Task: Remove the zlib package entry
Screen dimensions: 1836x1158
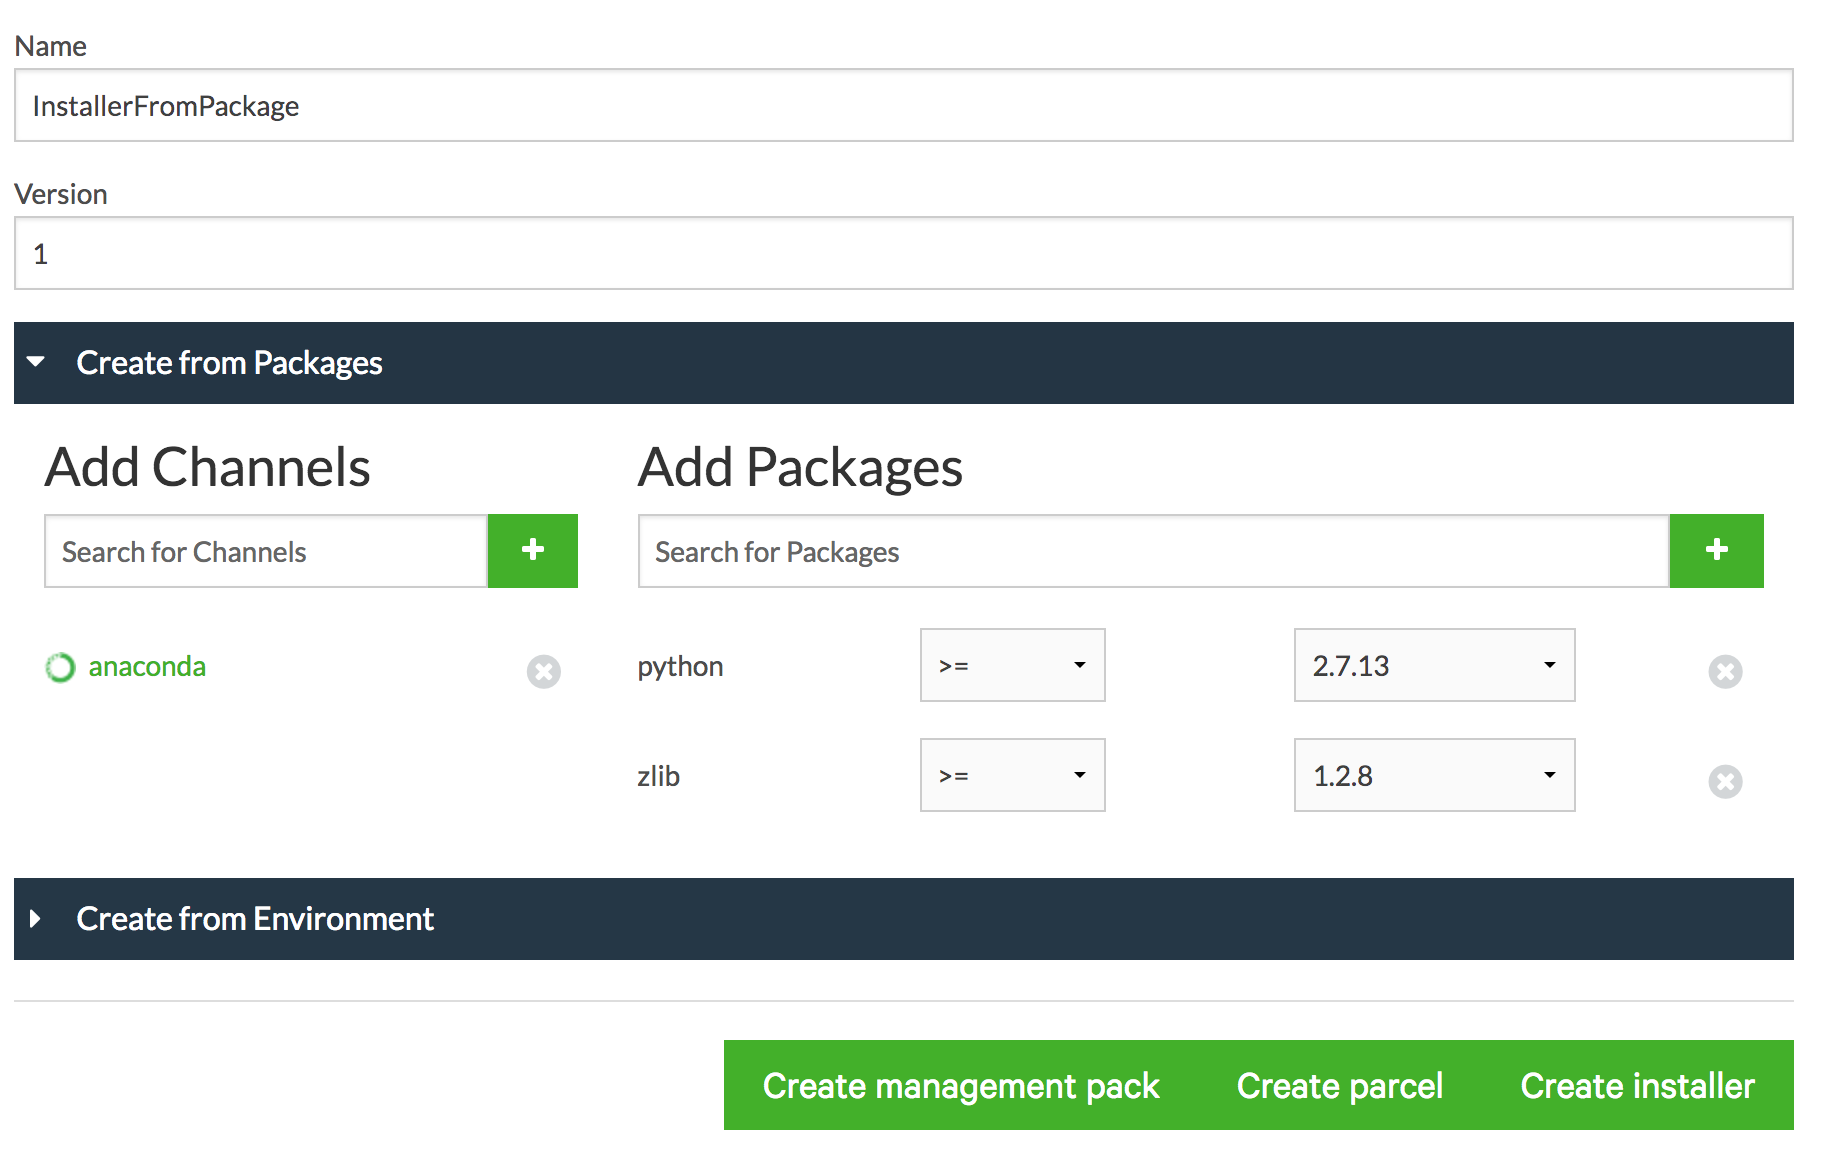Action: click(x=1724, y=783)
